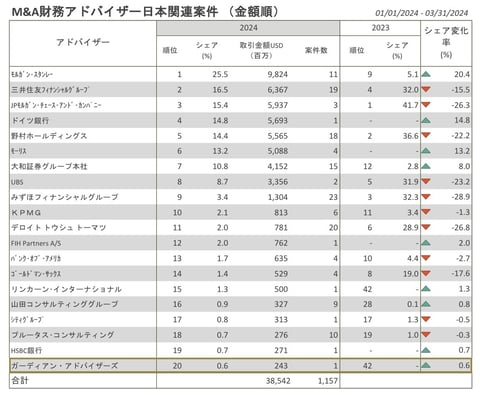This screenshot has height=395, width=480.
Task: Click the green up arrow in FIH Partners A/S row
Action: pyautogui.click(x=426, y=243)
